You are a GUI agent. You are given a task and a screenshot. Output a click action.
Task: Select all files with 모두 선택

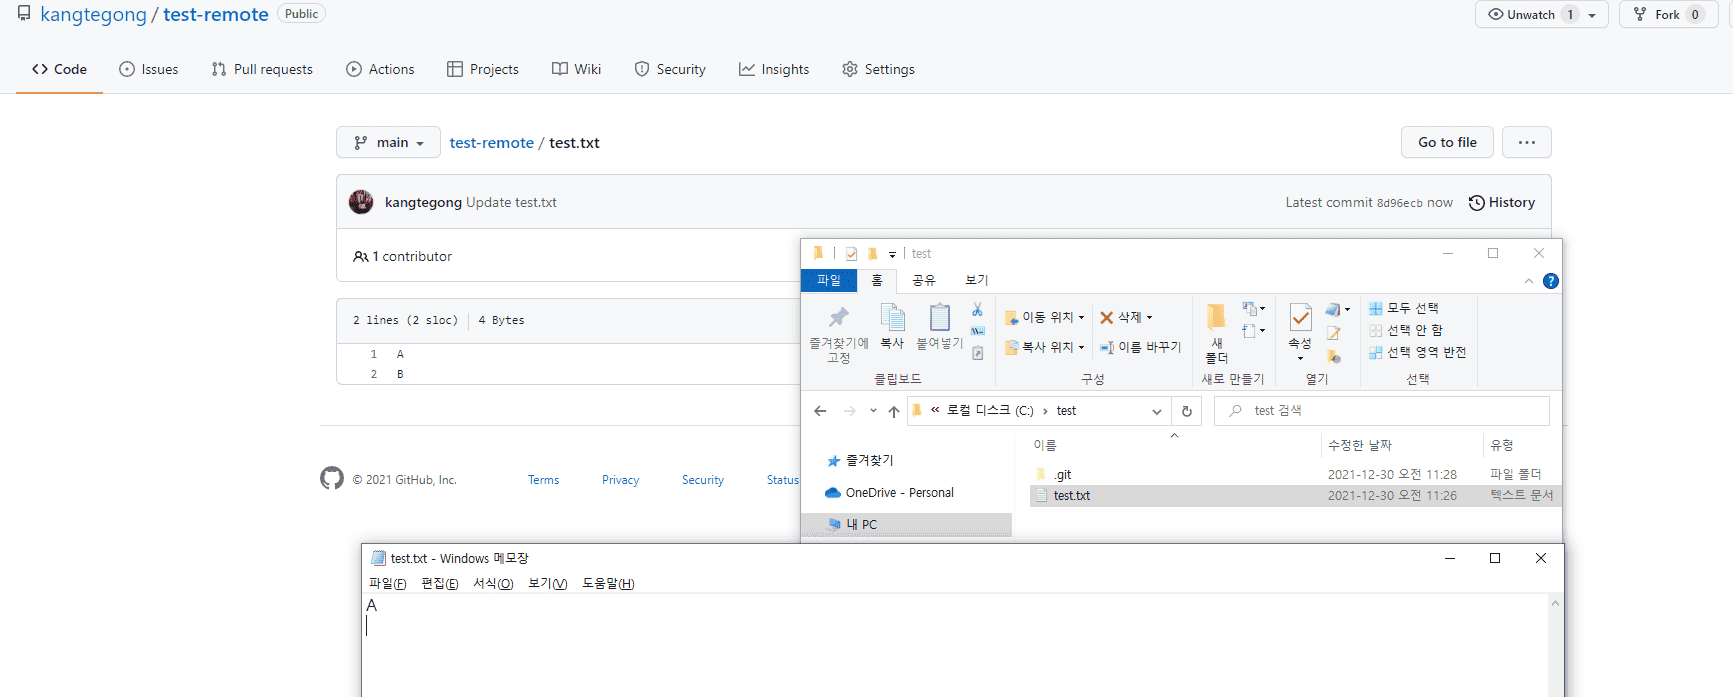tap(1404, 308)
